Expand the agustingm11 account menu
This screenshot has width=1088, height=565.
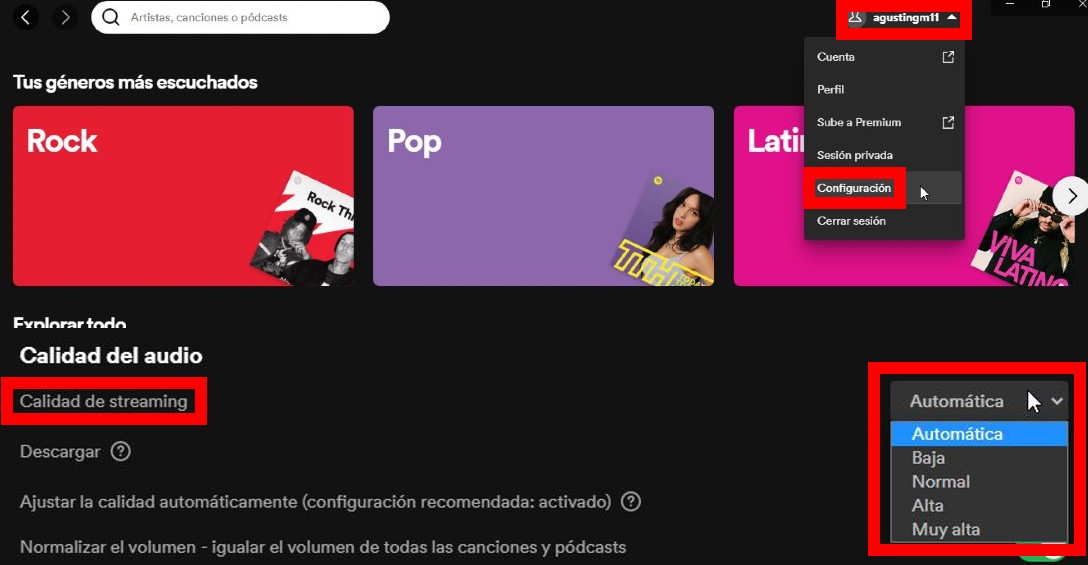(905, 18)
